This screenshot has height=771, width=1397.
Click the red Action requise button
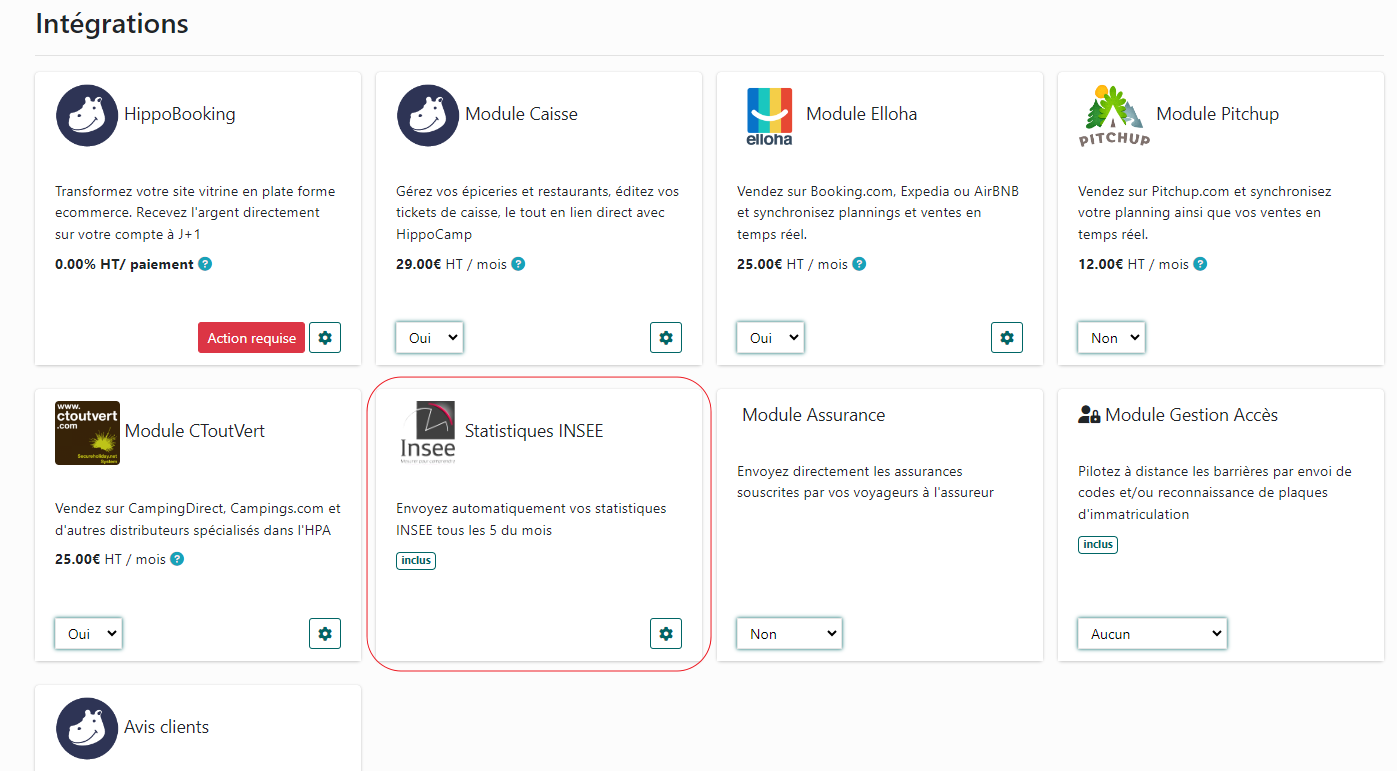[251, 338]
